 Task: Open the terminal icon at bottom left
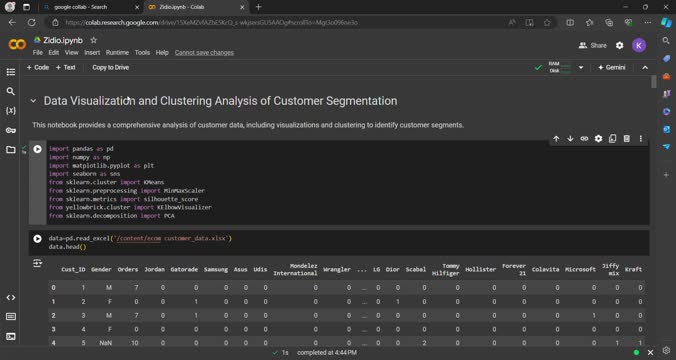11,336
